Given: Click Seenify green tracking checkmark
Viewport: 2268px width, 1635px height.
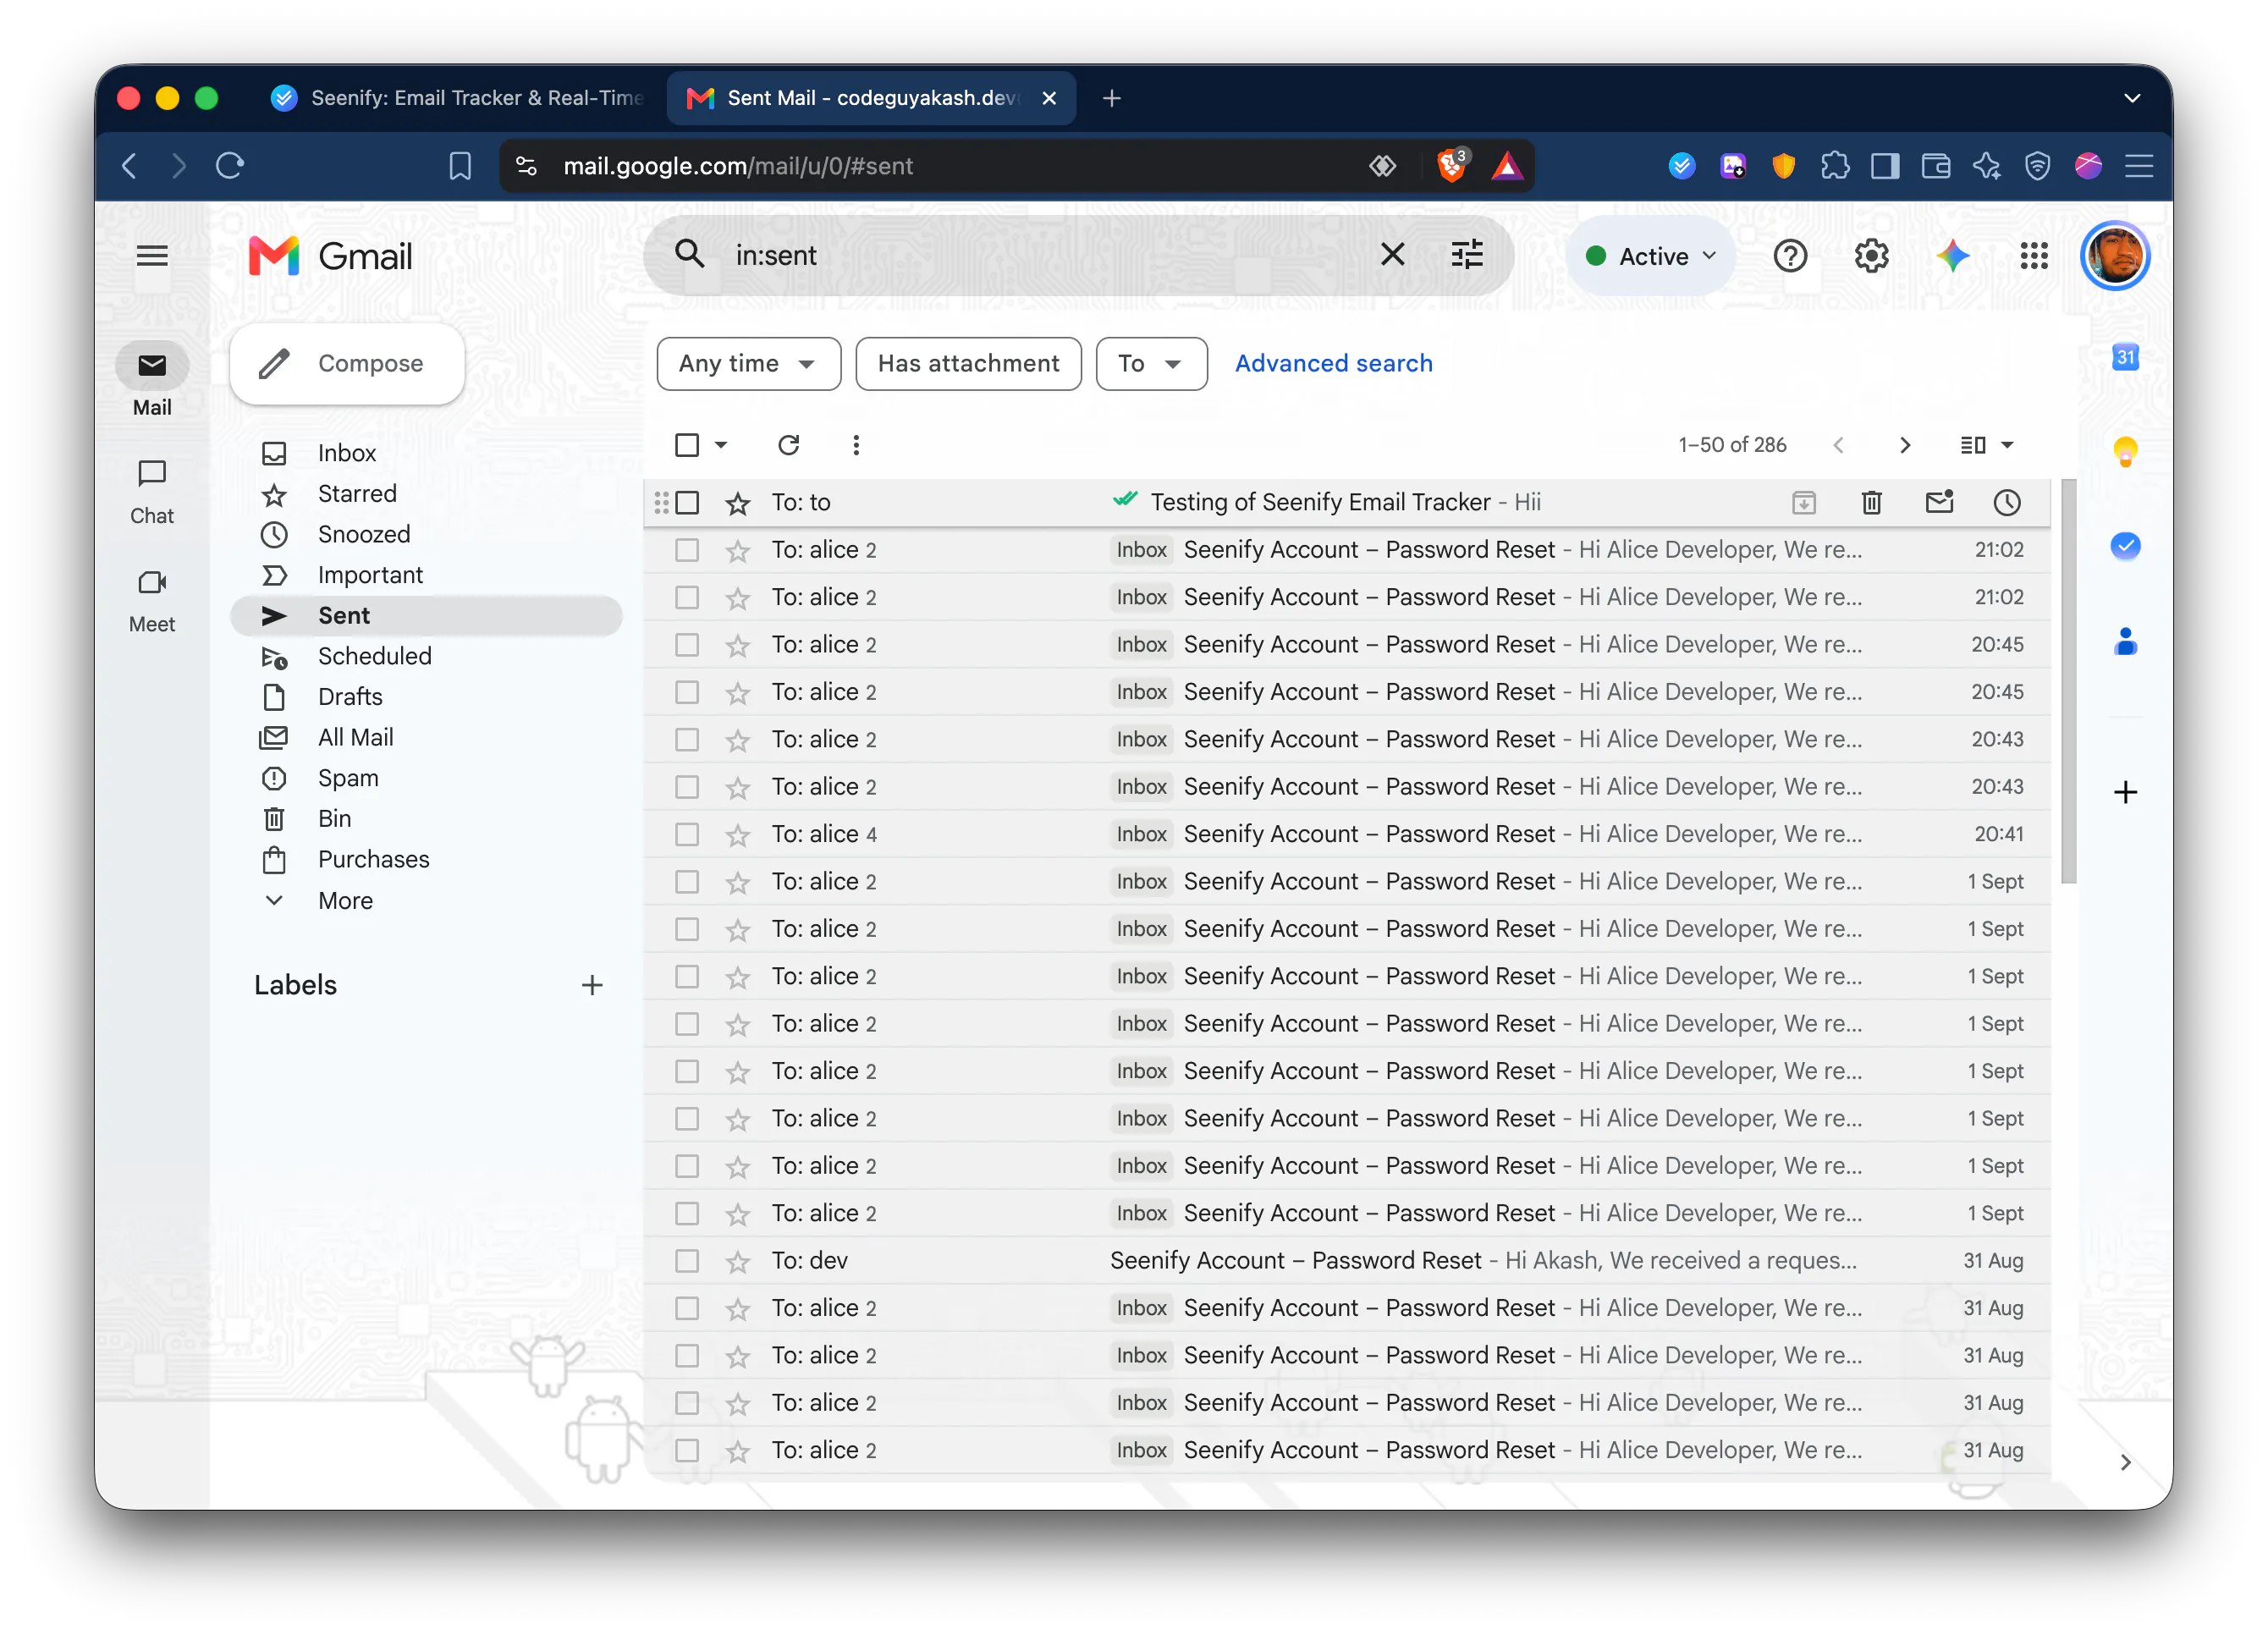Looking at the screenshot, I should point(1125,499).
